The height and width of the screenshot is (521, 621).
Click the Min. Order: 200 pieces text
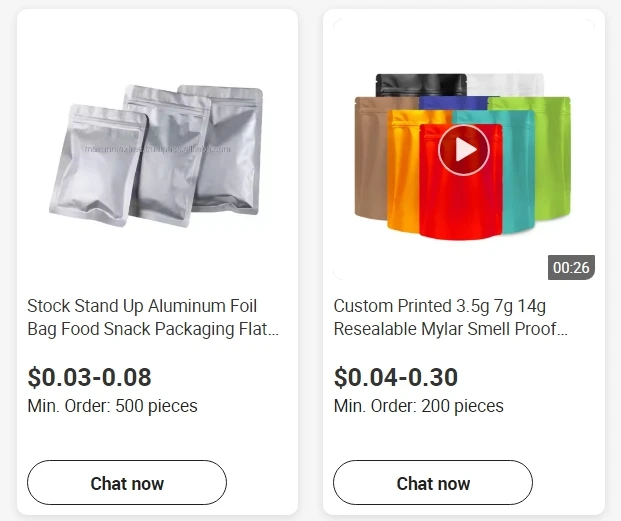(x=418, y=406)
